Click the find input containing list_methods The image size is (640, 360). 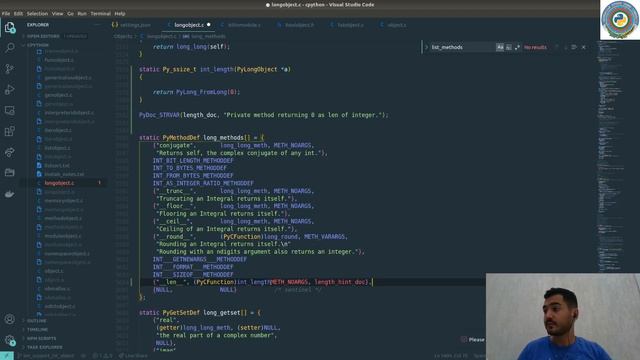pyautogui.click(x=463, y=47)
